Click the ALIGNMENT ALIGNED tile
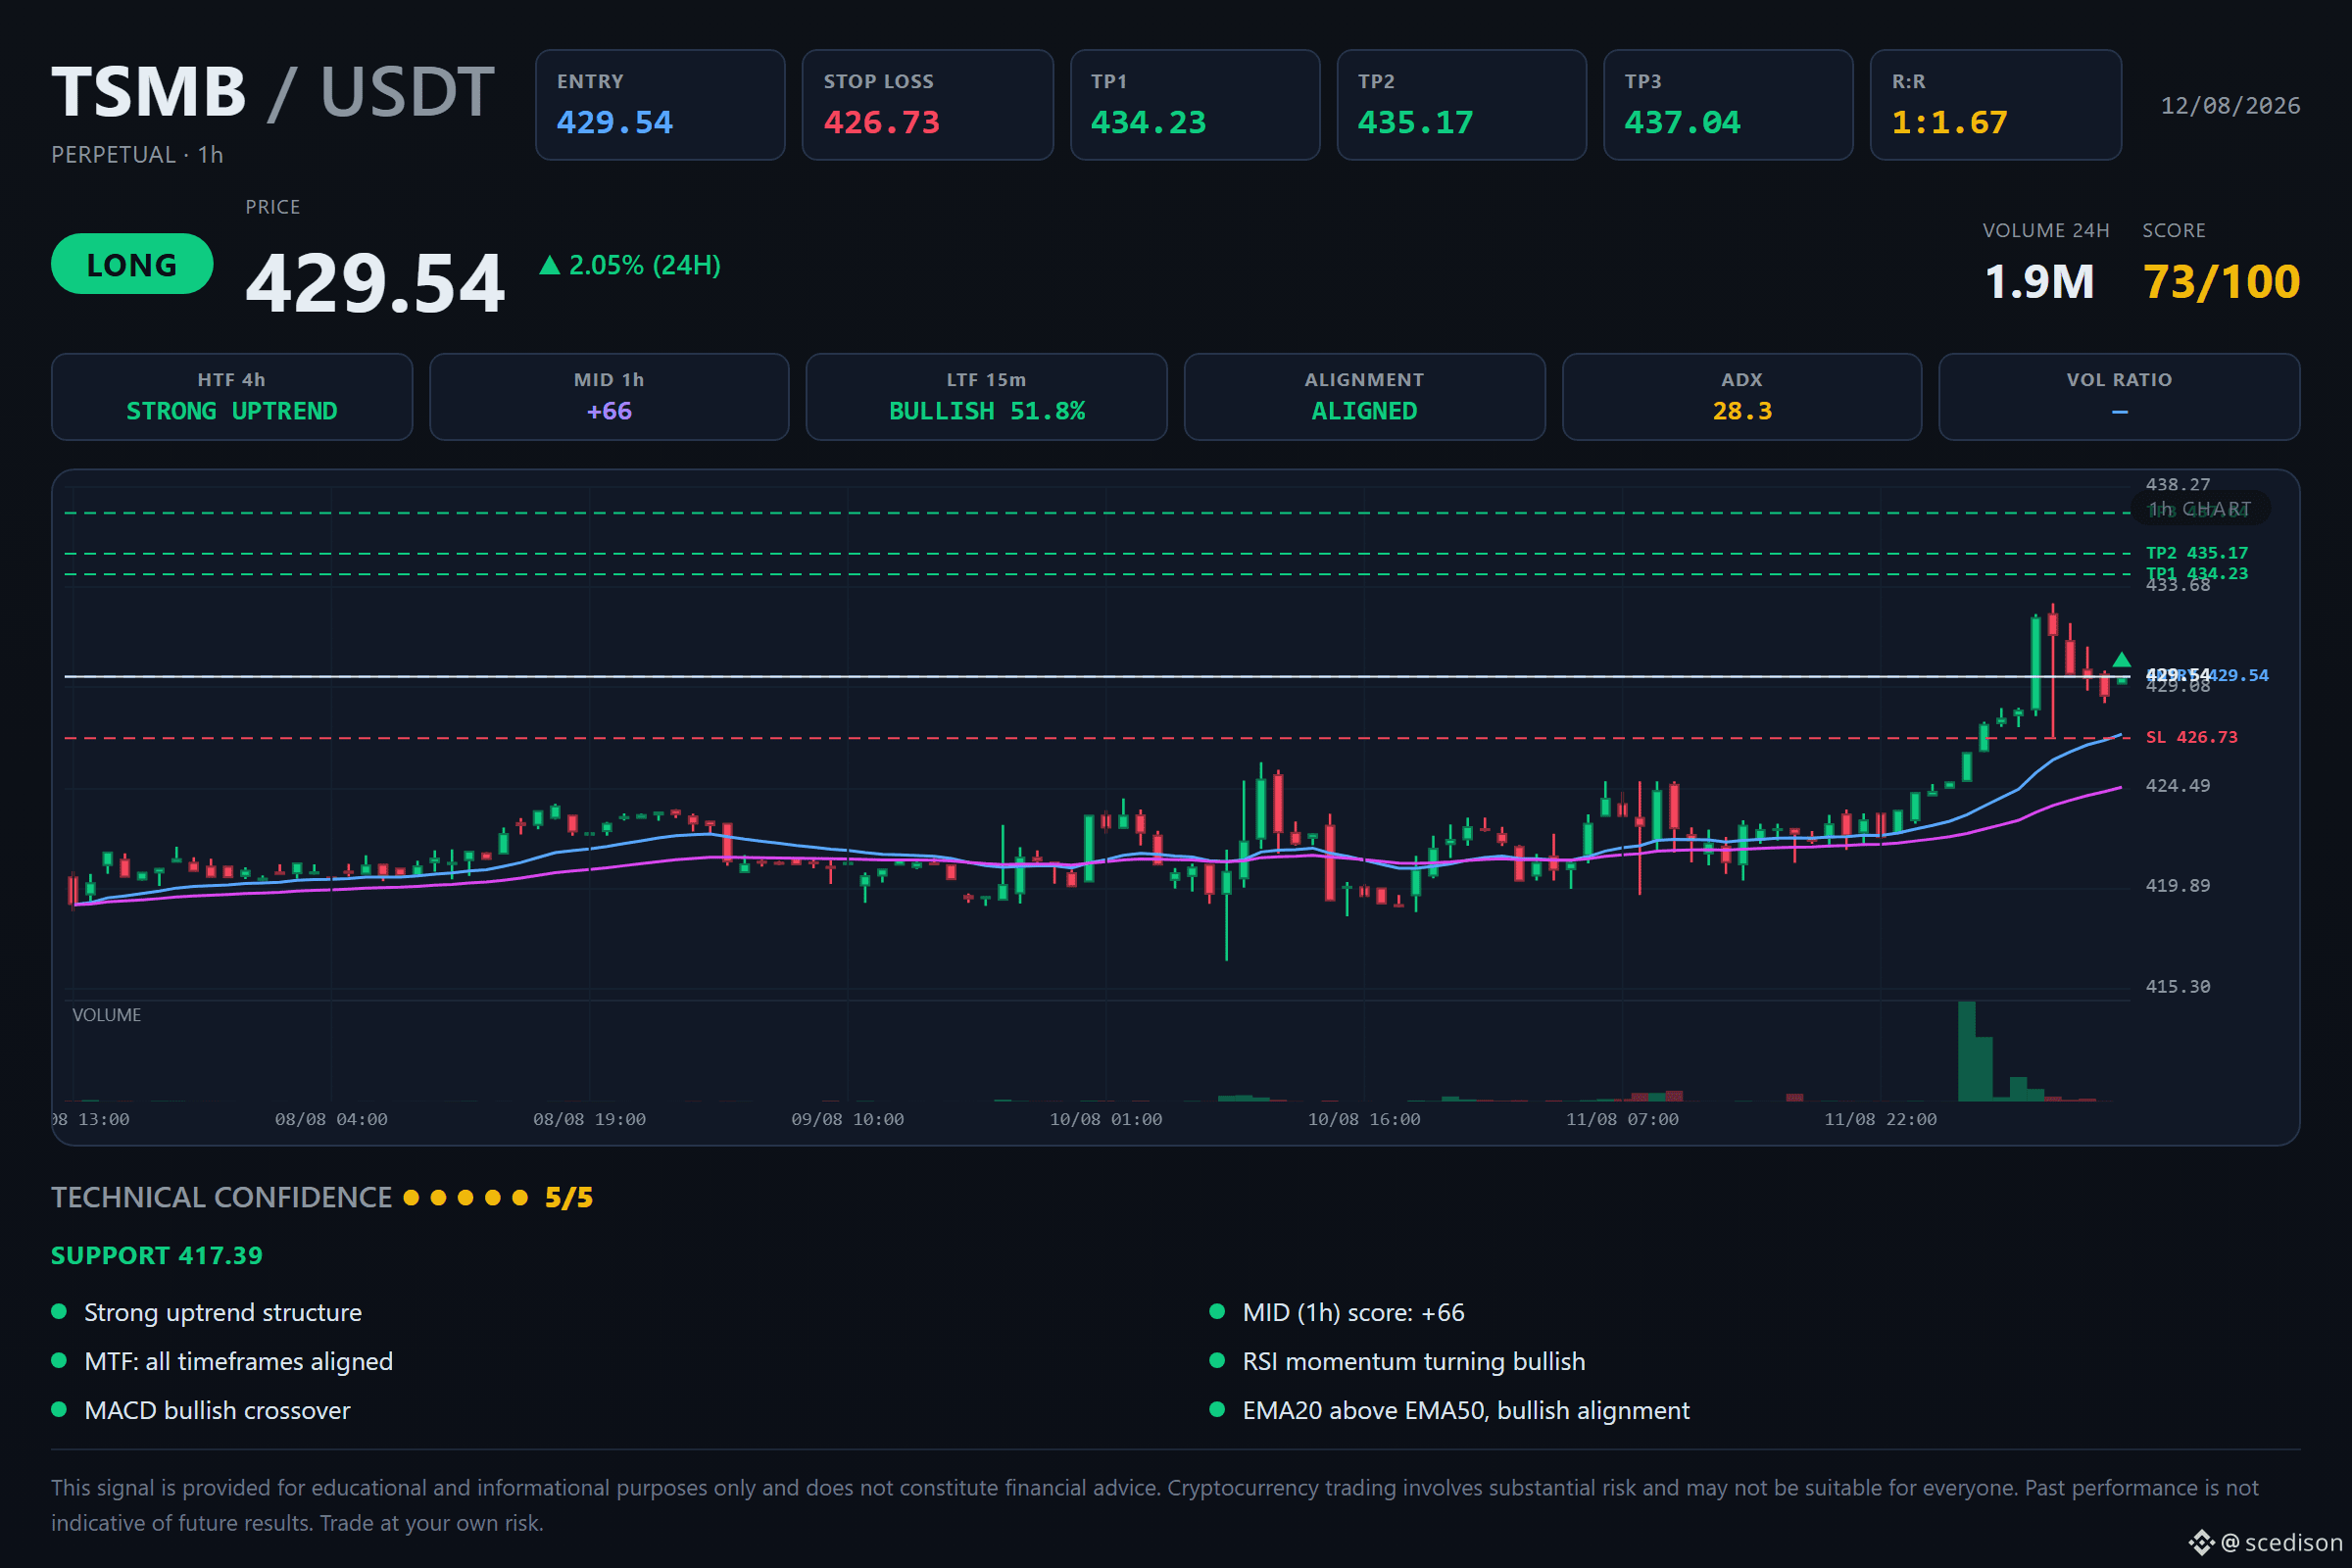Screen dimensions: 2352x1568 coord(1364,397)
